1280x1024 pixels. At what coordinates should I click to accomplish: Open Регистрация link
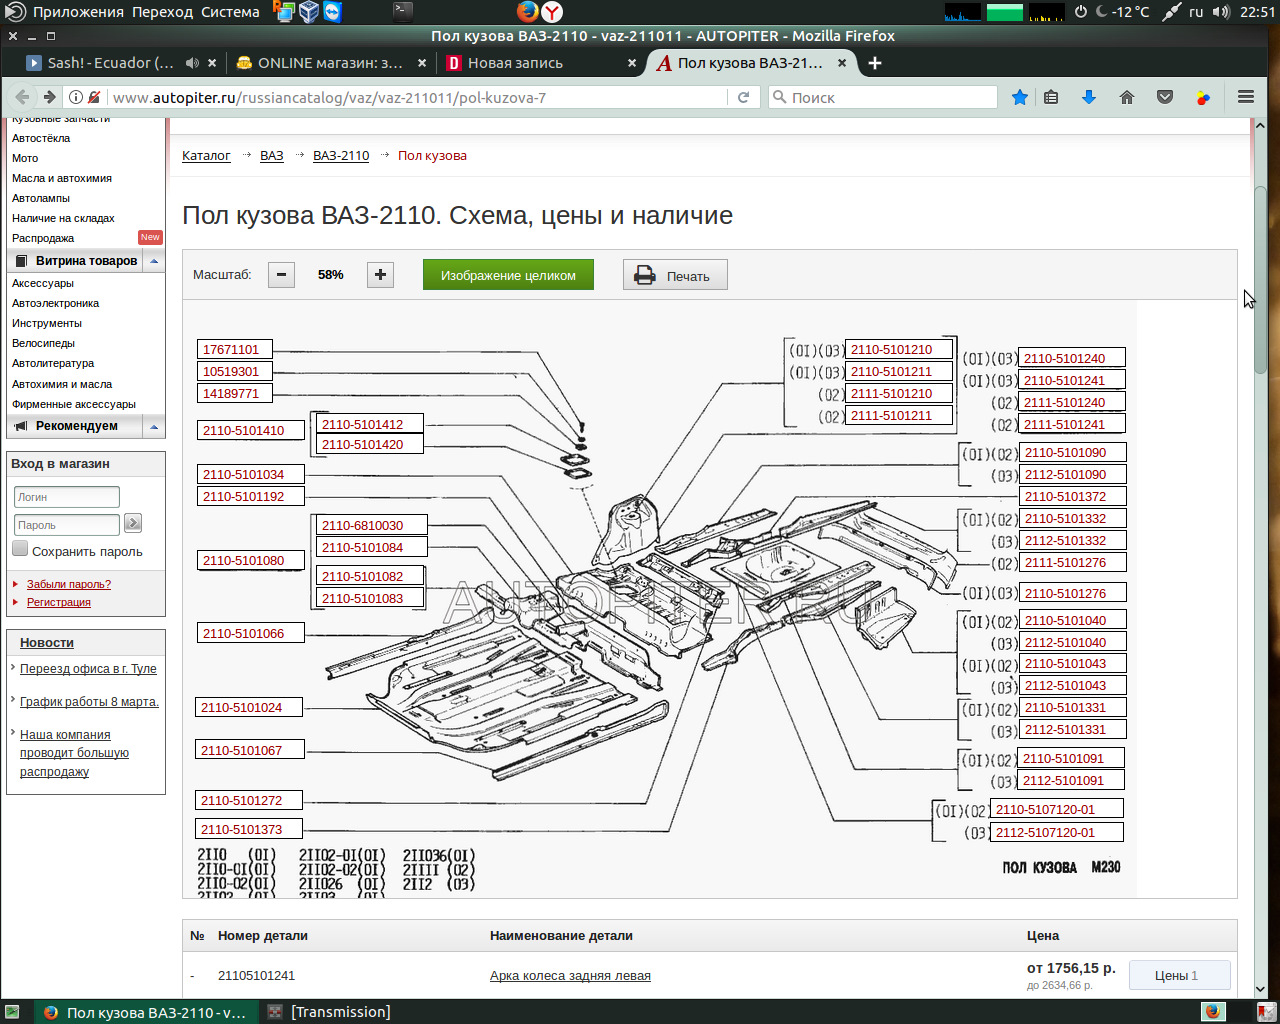pyautogui.click(x=59, y=602)
